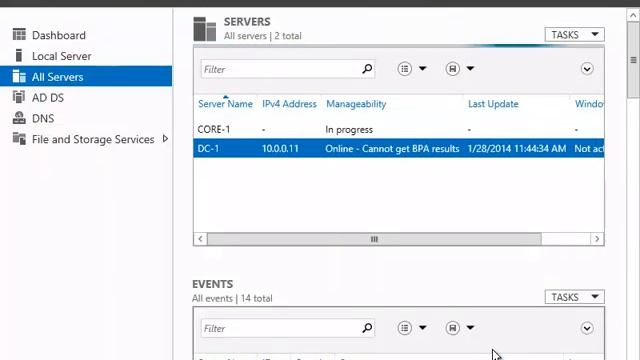Image resolution: width=640 pixels, height=360 pixels.
Task: Click the Local Server icon
Action: pyautogui.click(x=19, y=56)
